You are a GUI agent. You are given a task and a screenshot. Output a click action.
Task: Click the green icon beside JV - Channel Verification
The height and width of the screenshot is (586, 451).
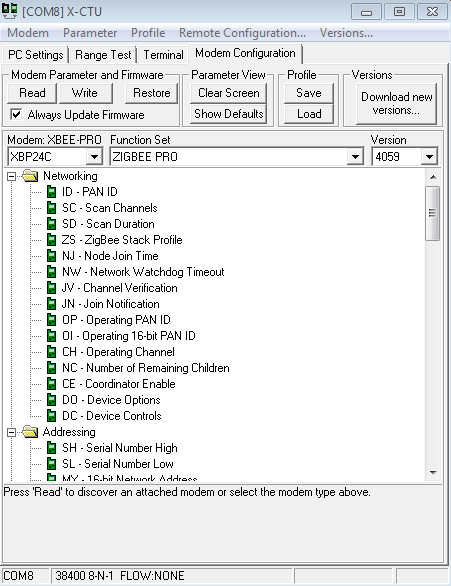[51, 288]
